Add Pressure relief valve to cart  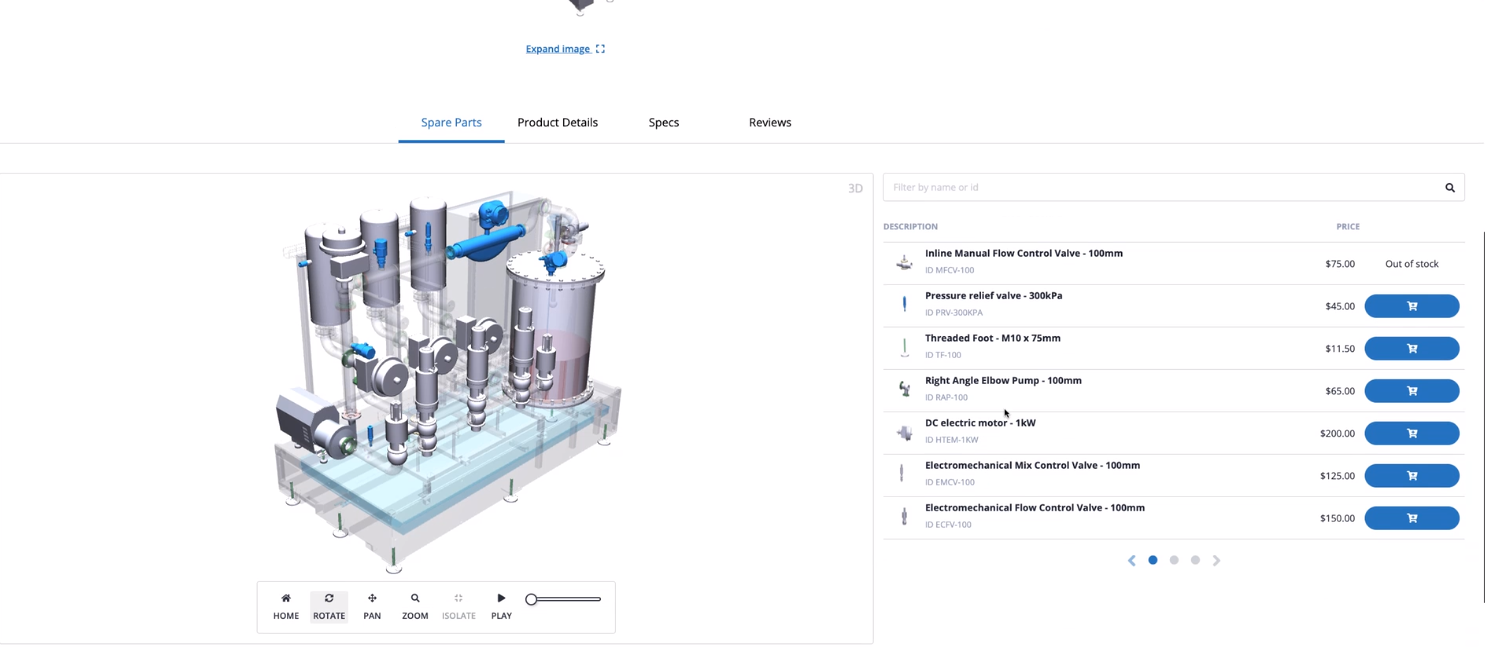tap(1412, 306)
